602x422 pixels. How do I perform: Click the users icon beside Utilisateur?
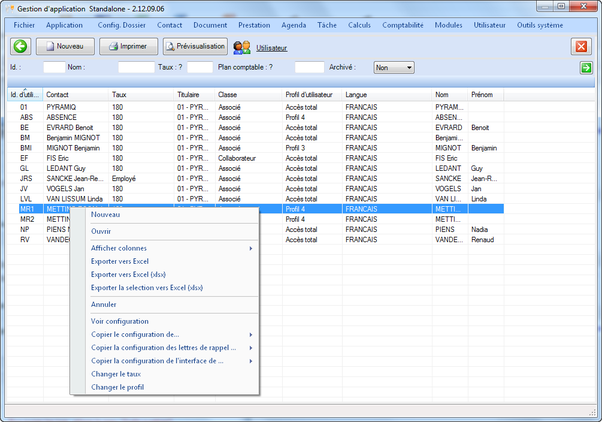[242, 47]
